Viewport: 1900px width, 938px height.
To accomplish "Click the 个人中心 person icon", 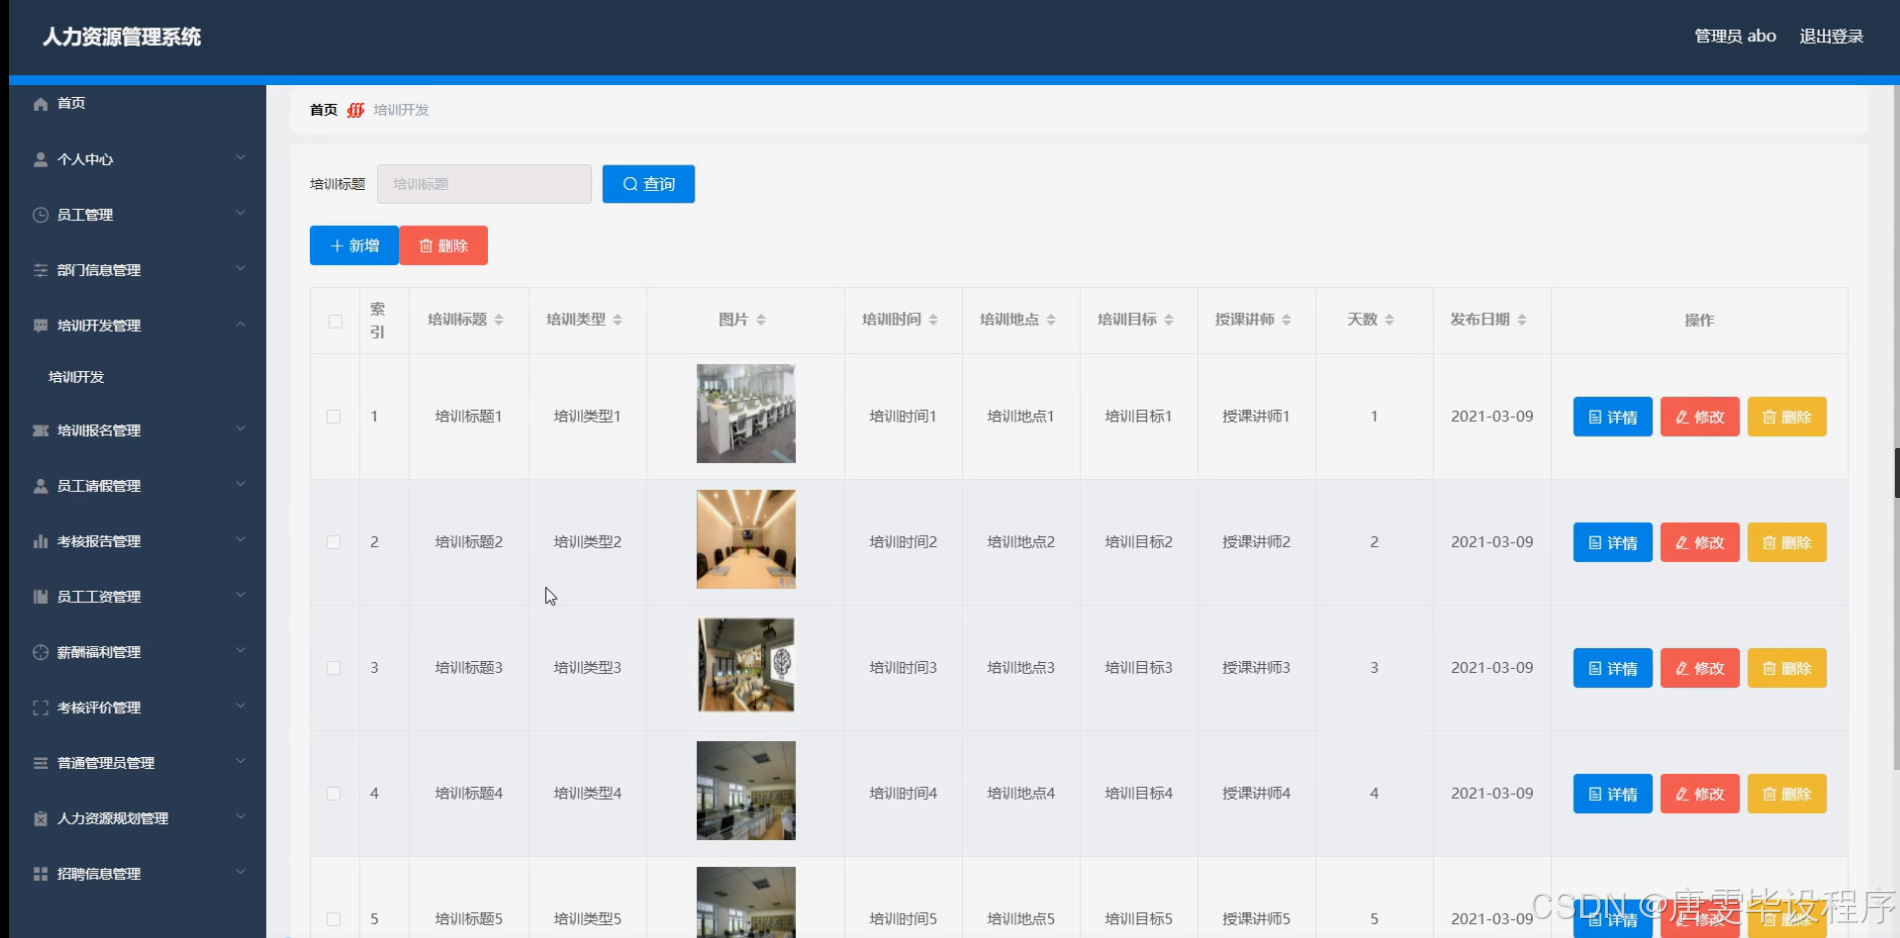I will pos(40,160).
